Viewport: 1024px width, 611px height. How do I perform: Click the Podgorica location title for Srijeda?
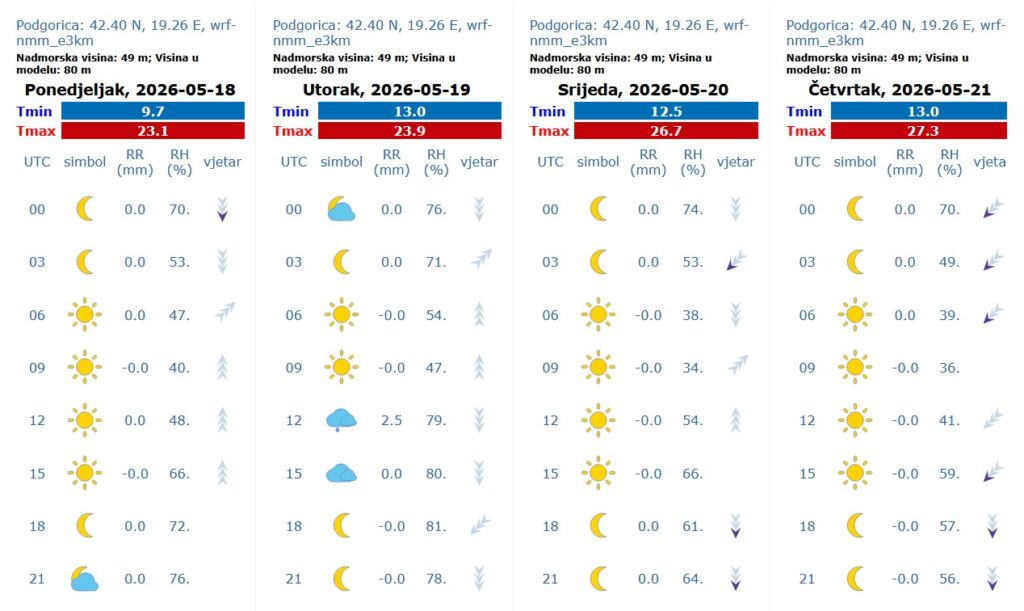639,33
